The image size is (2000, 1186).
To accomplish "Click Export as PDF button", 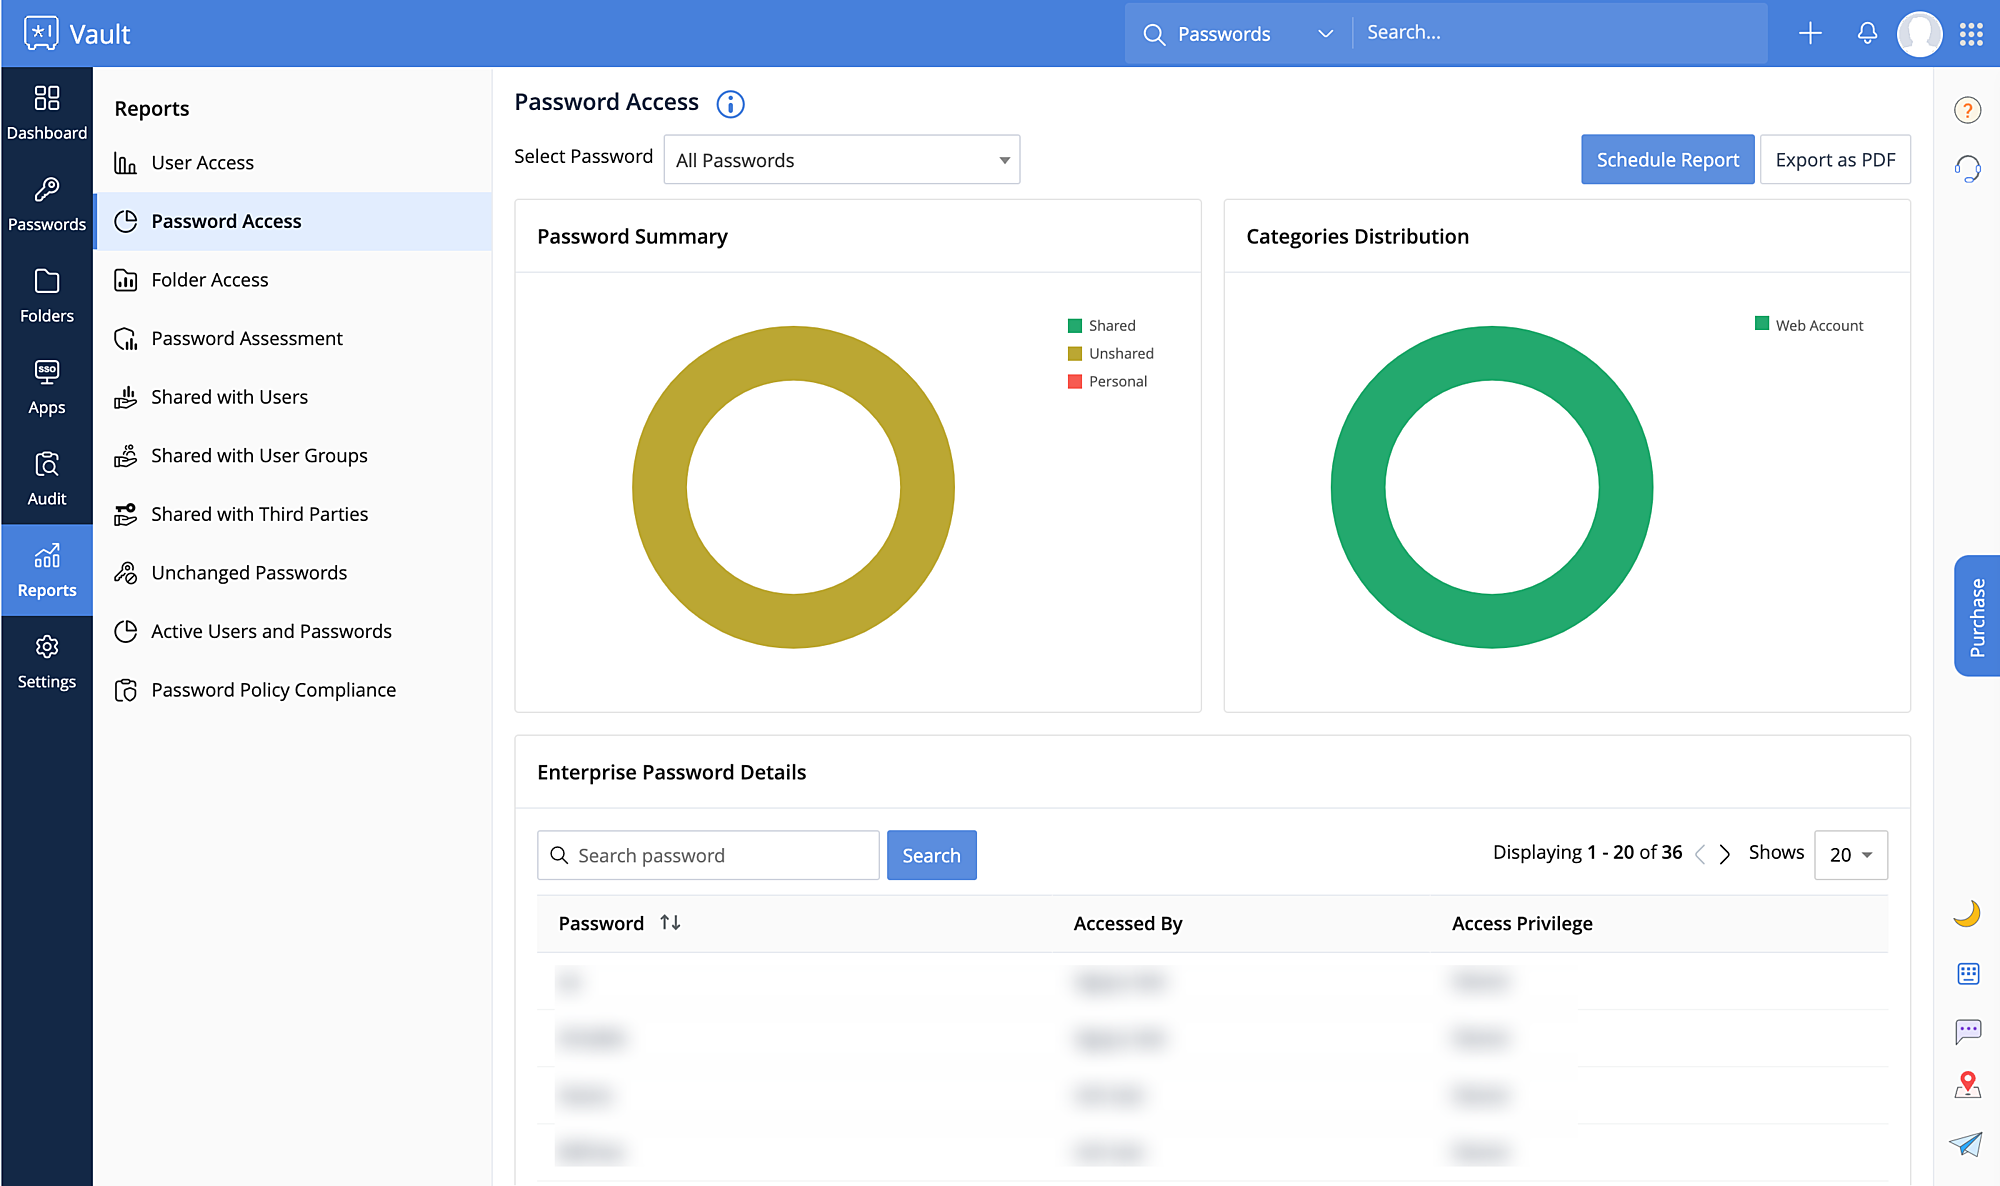I will click(1834, 160).
